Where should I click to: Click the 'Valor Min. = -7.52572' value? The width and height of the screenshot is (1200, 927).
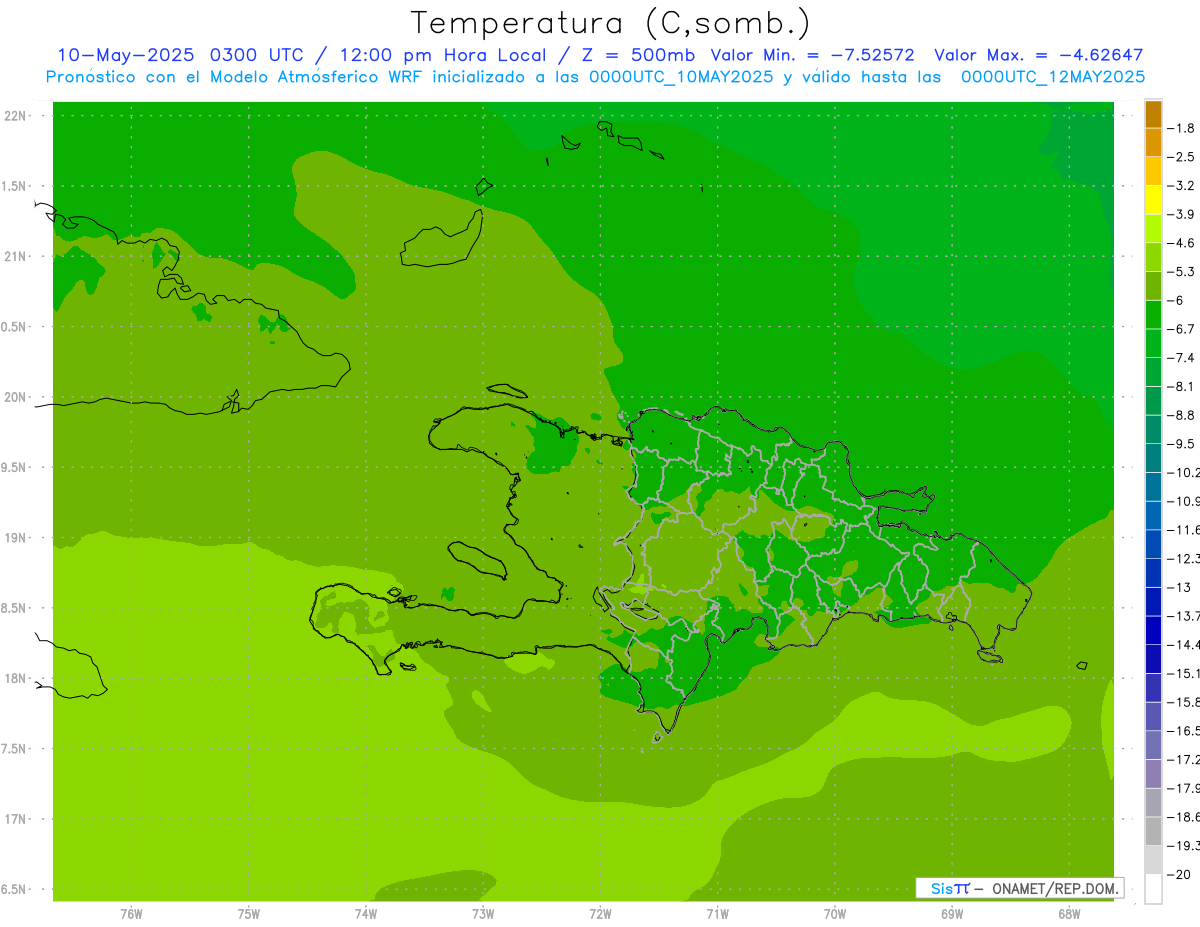812,55
